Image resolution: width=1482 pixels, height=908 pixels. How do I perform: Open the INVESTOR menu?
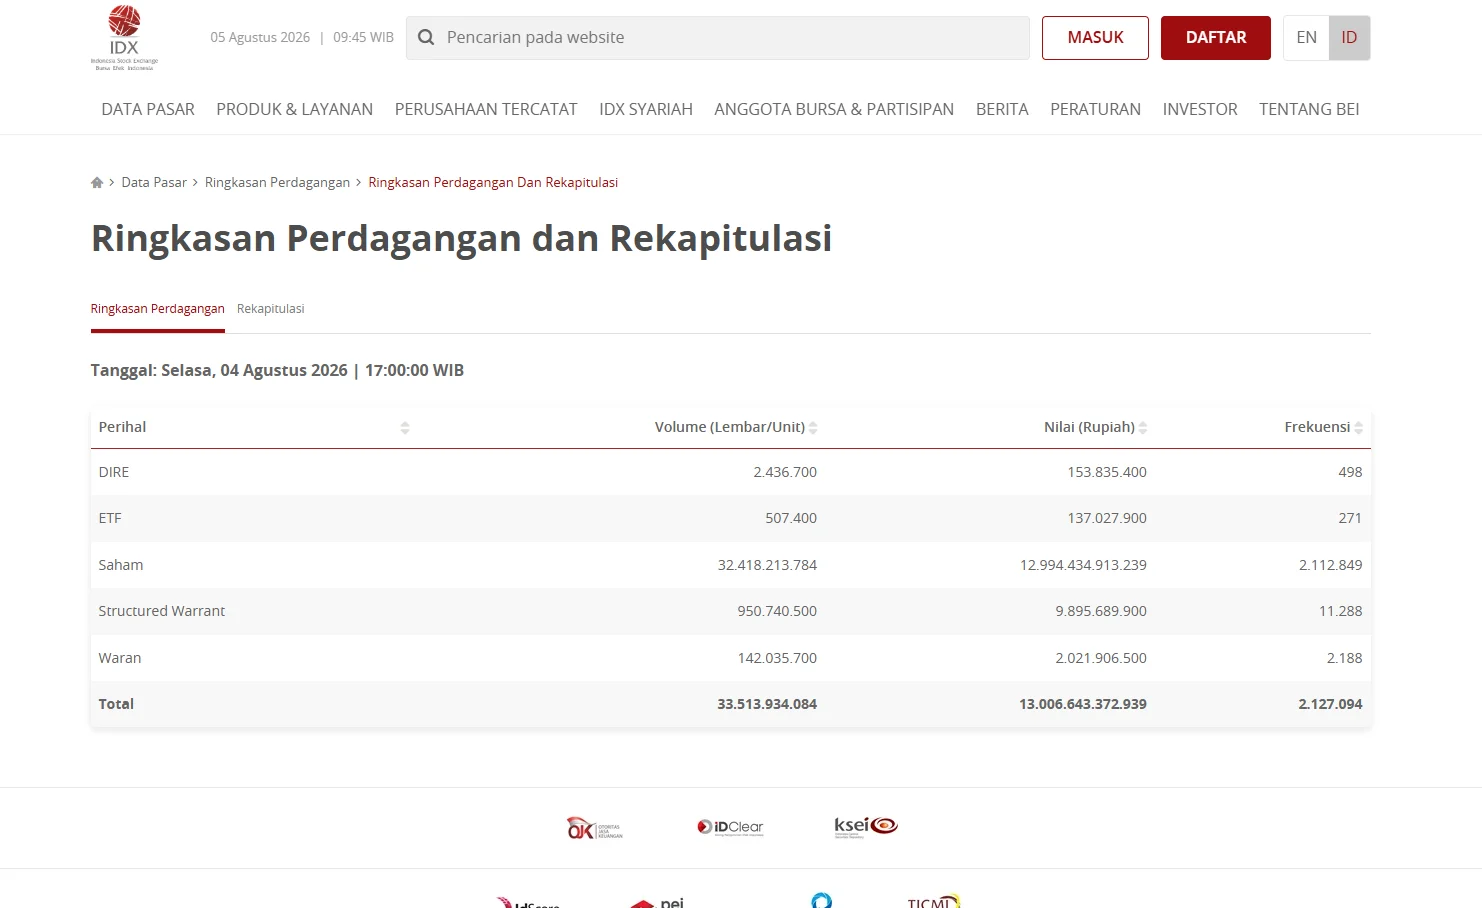1200,109
